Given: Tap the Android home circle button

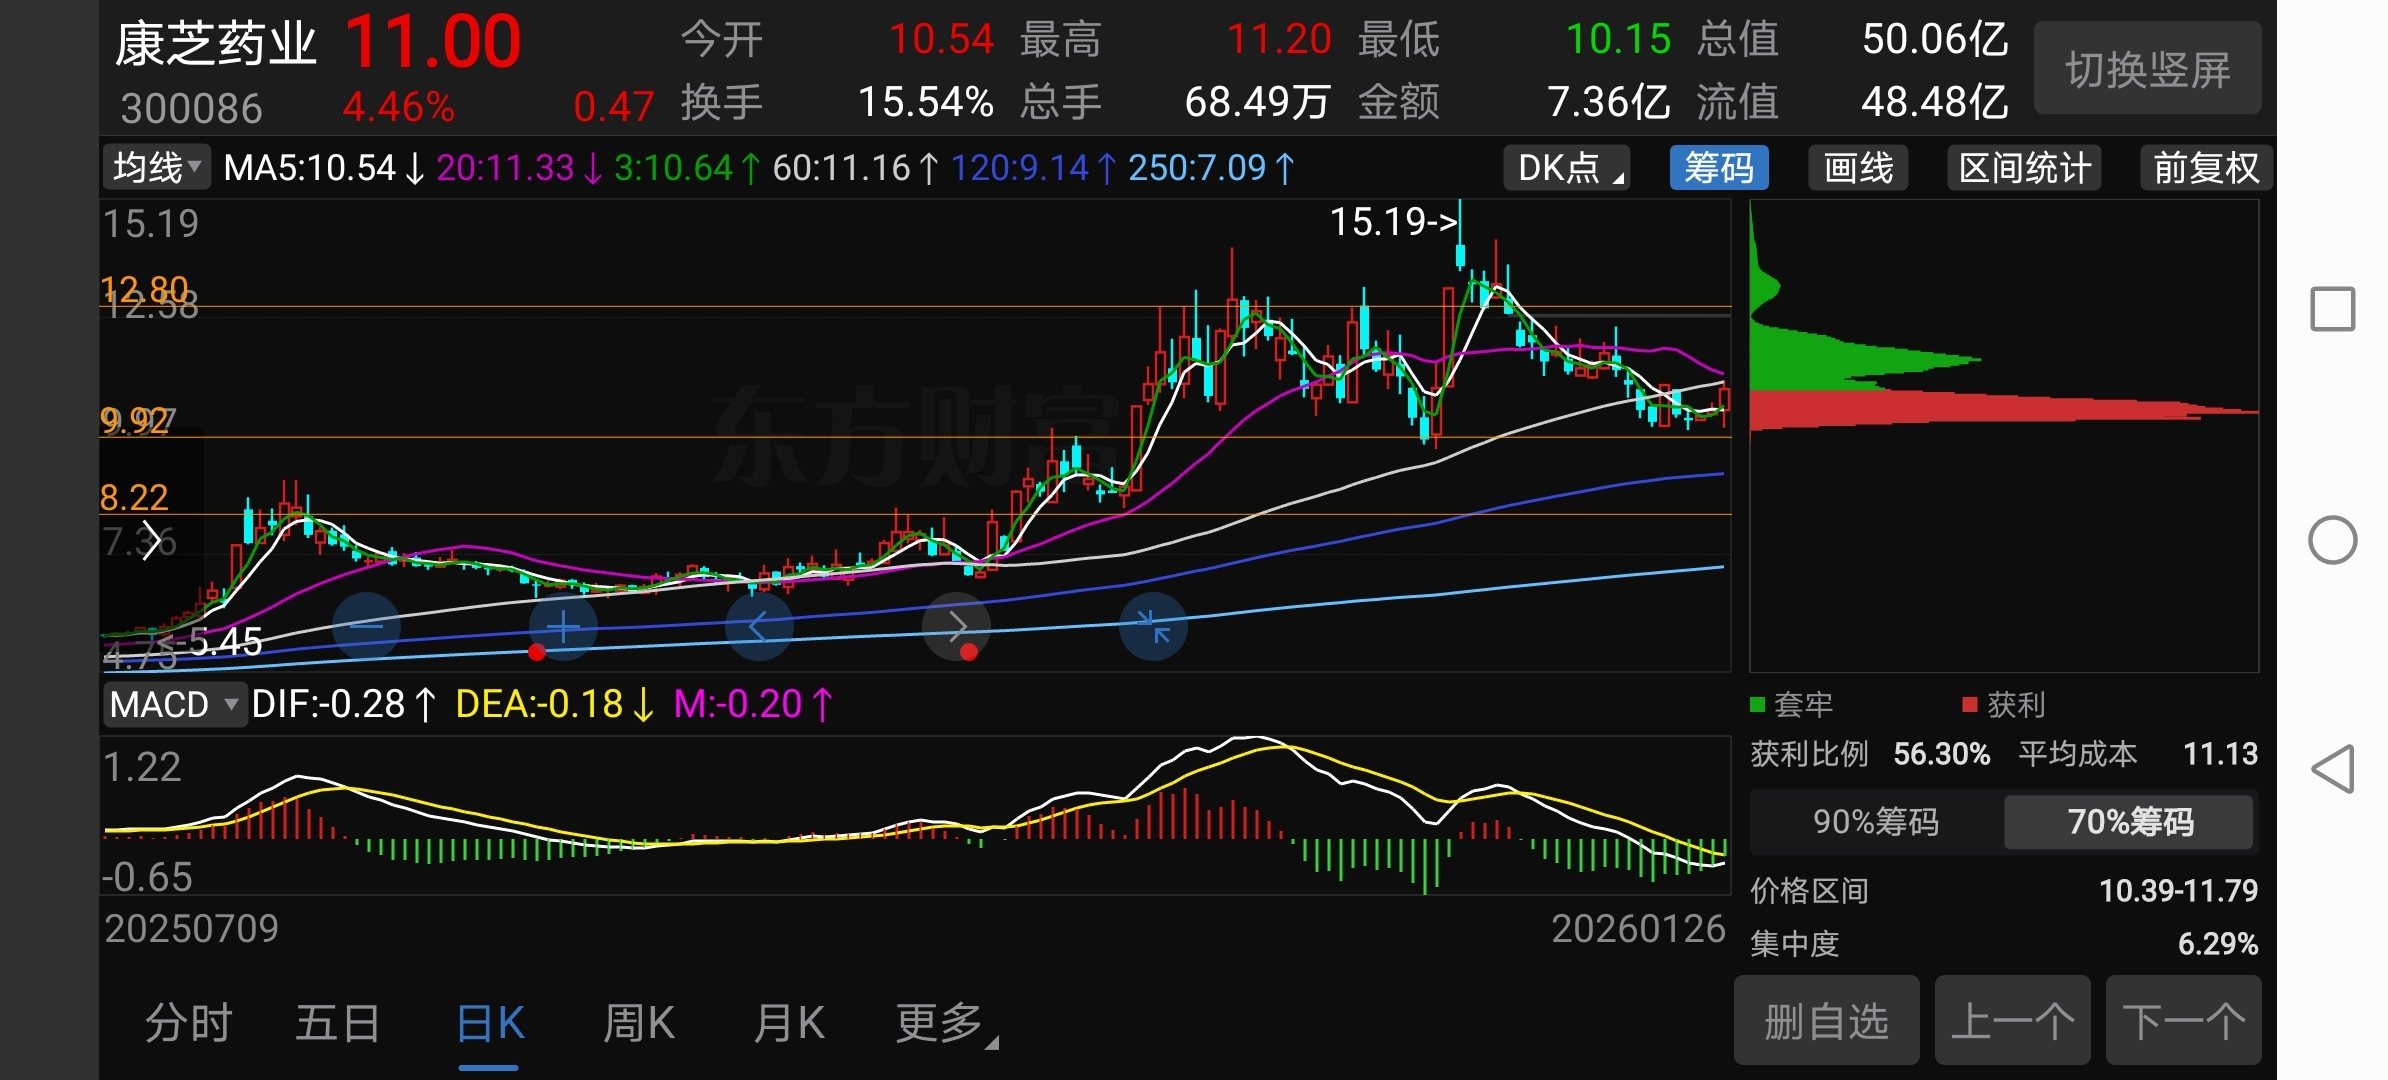Looking at the screenshot, I should (x=2332, y=541).
